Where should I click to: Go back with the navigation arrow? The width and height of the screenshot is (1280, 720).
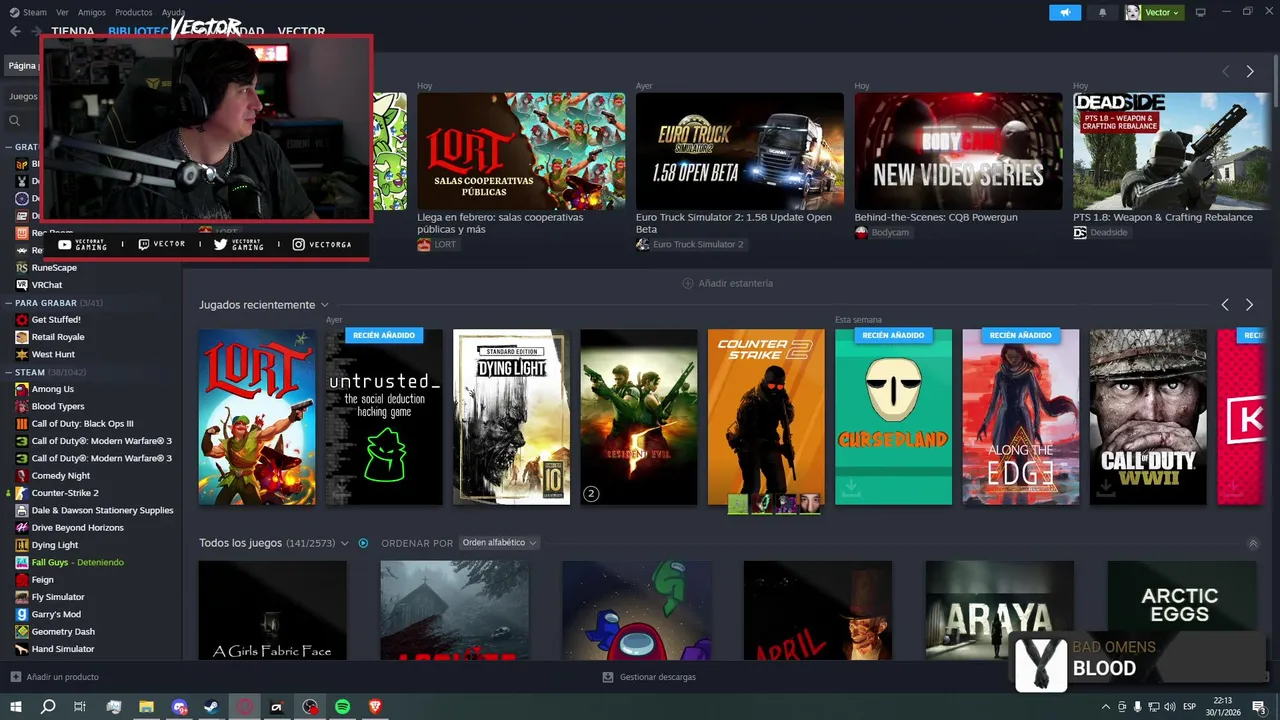pos(15,31)
